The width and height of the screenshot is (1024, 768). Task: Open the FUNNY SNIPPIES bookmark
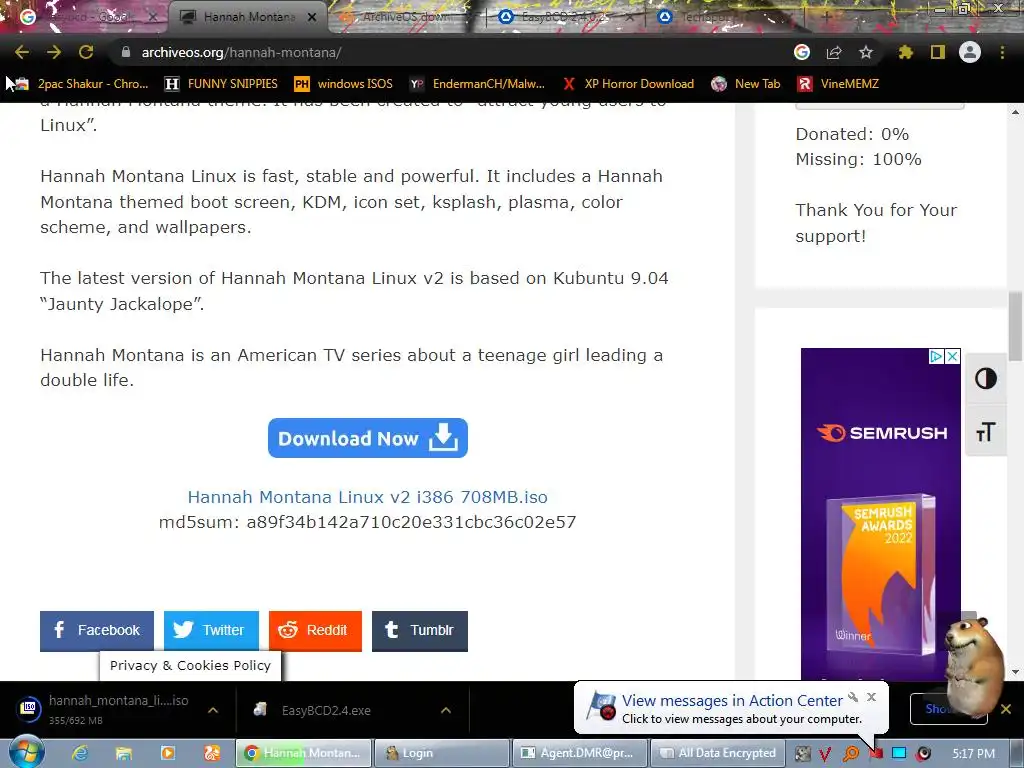[221, 84]
